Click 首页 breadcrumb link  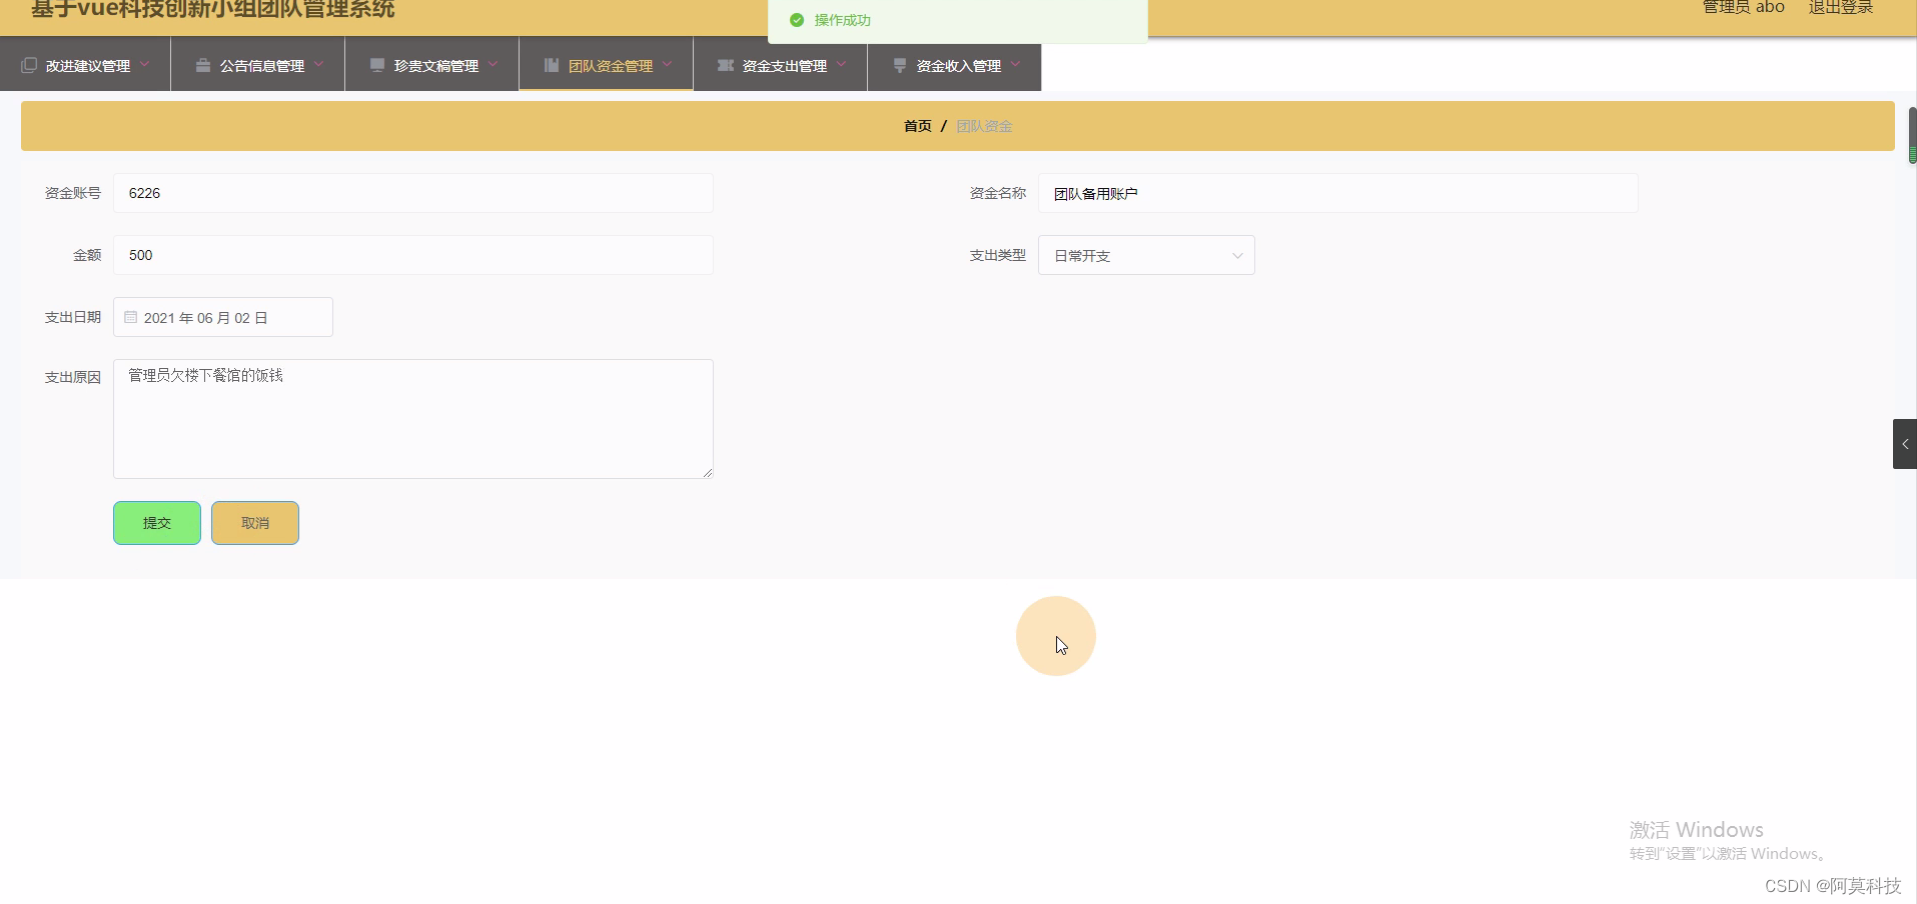pyautogui.click(x=917, y=126)
